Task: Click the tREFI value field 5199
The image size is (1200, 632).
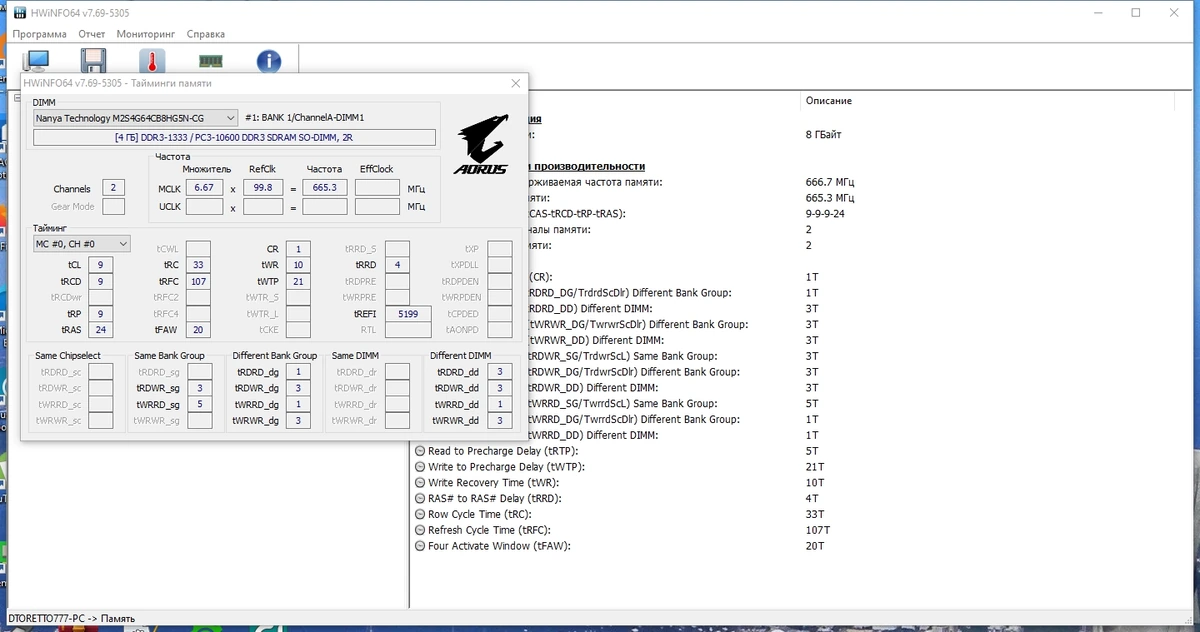Action: click(409, 314)
